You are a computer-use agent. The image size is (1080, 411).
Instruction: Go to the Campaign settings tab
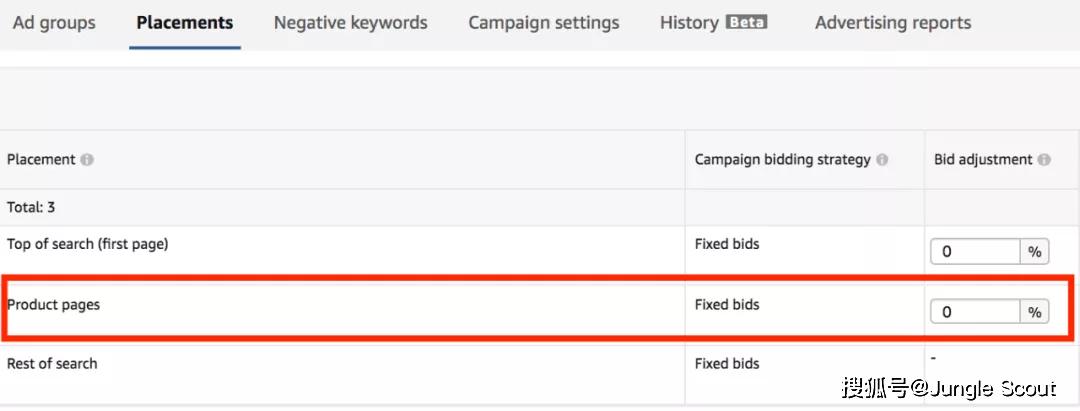(x=543, y=22)
